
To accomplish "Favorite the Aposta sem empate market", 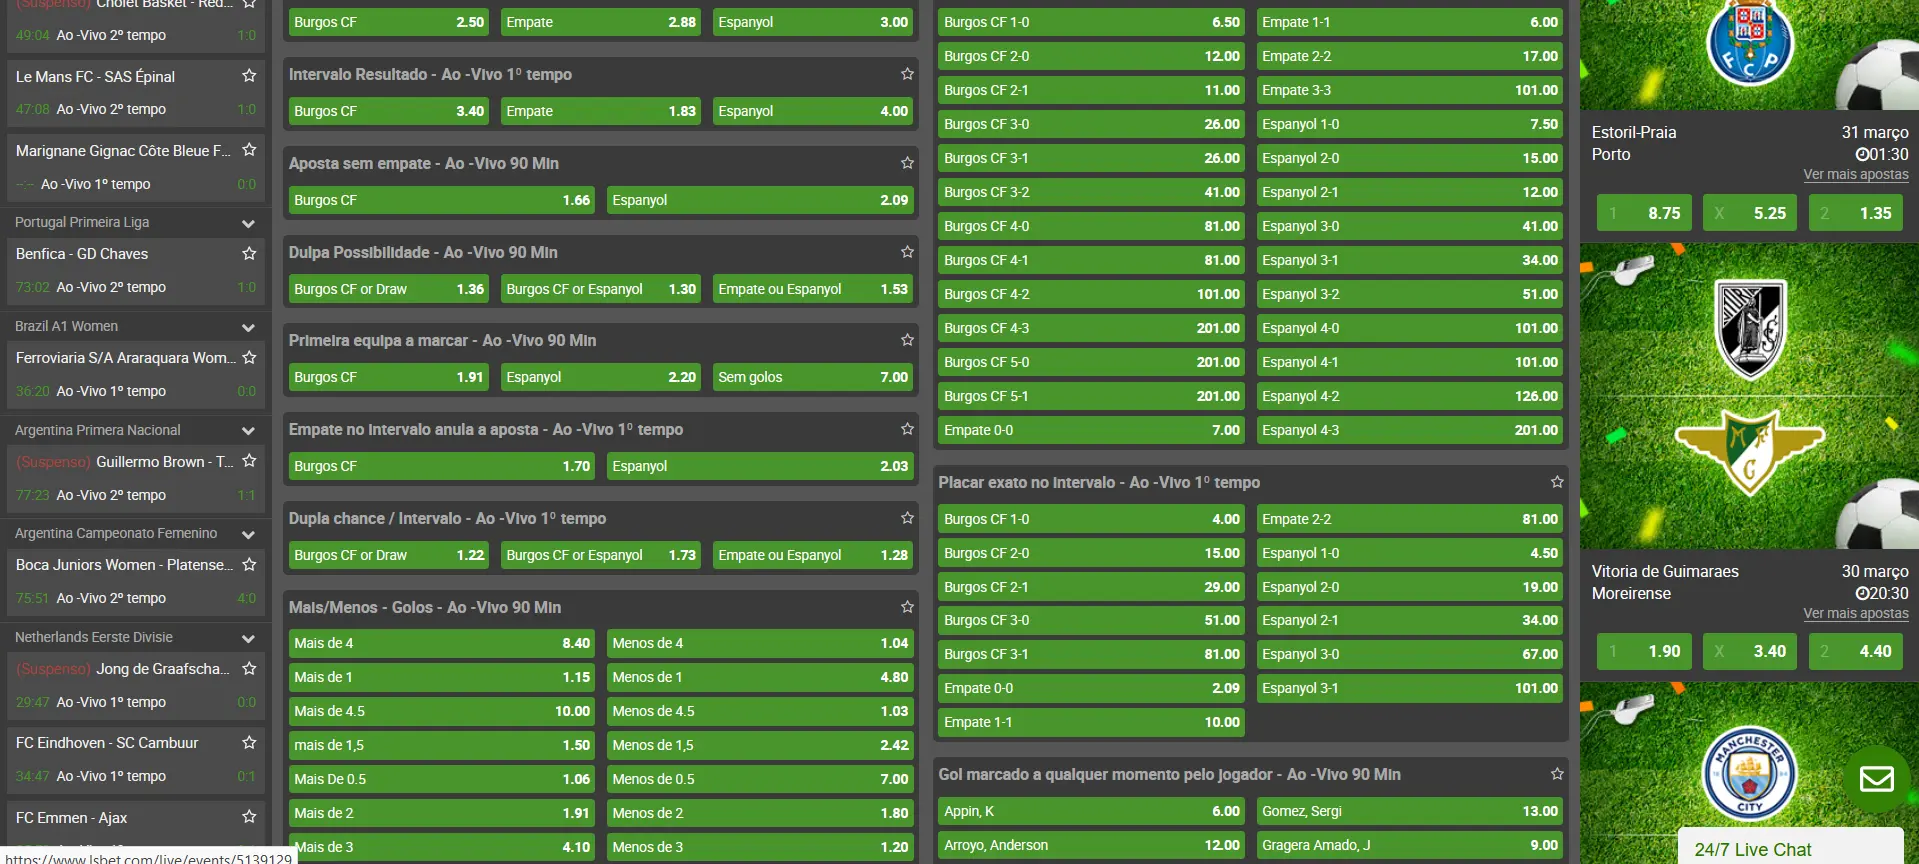I will pyautogui.click(x=907, y=163).
